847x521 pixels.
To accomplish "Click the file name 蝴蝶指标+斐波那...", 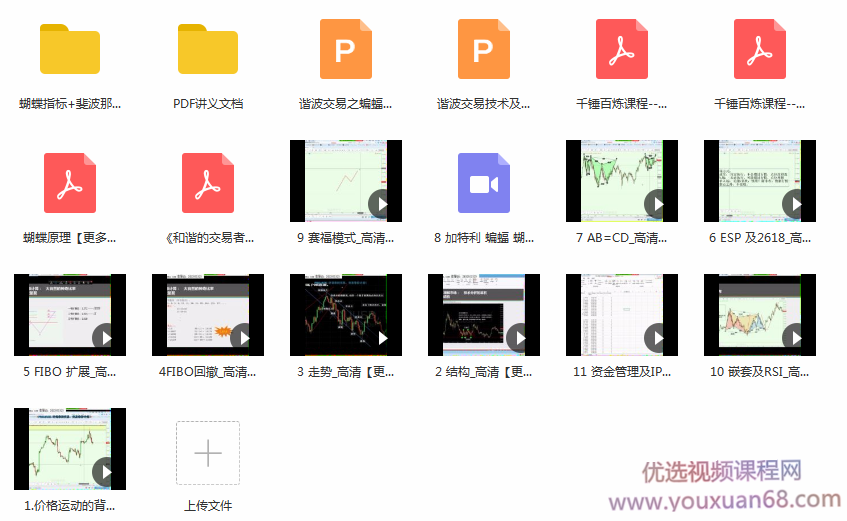I will tap(70, 104).
